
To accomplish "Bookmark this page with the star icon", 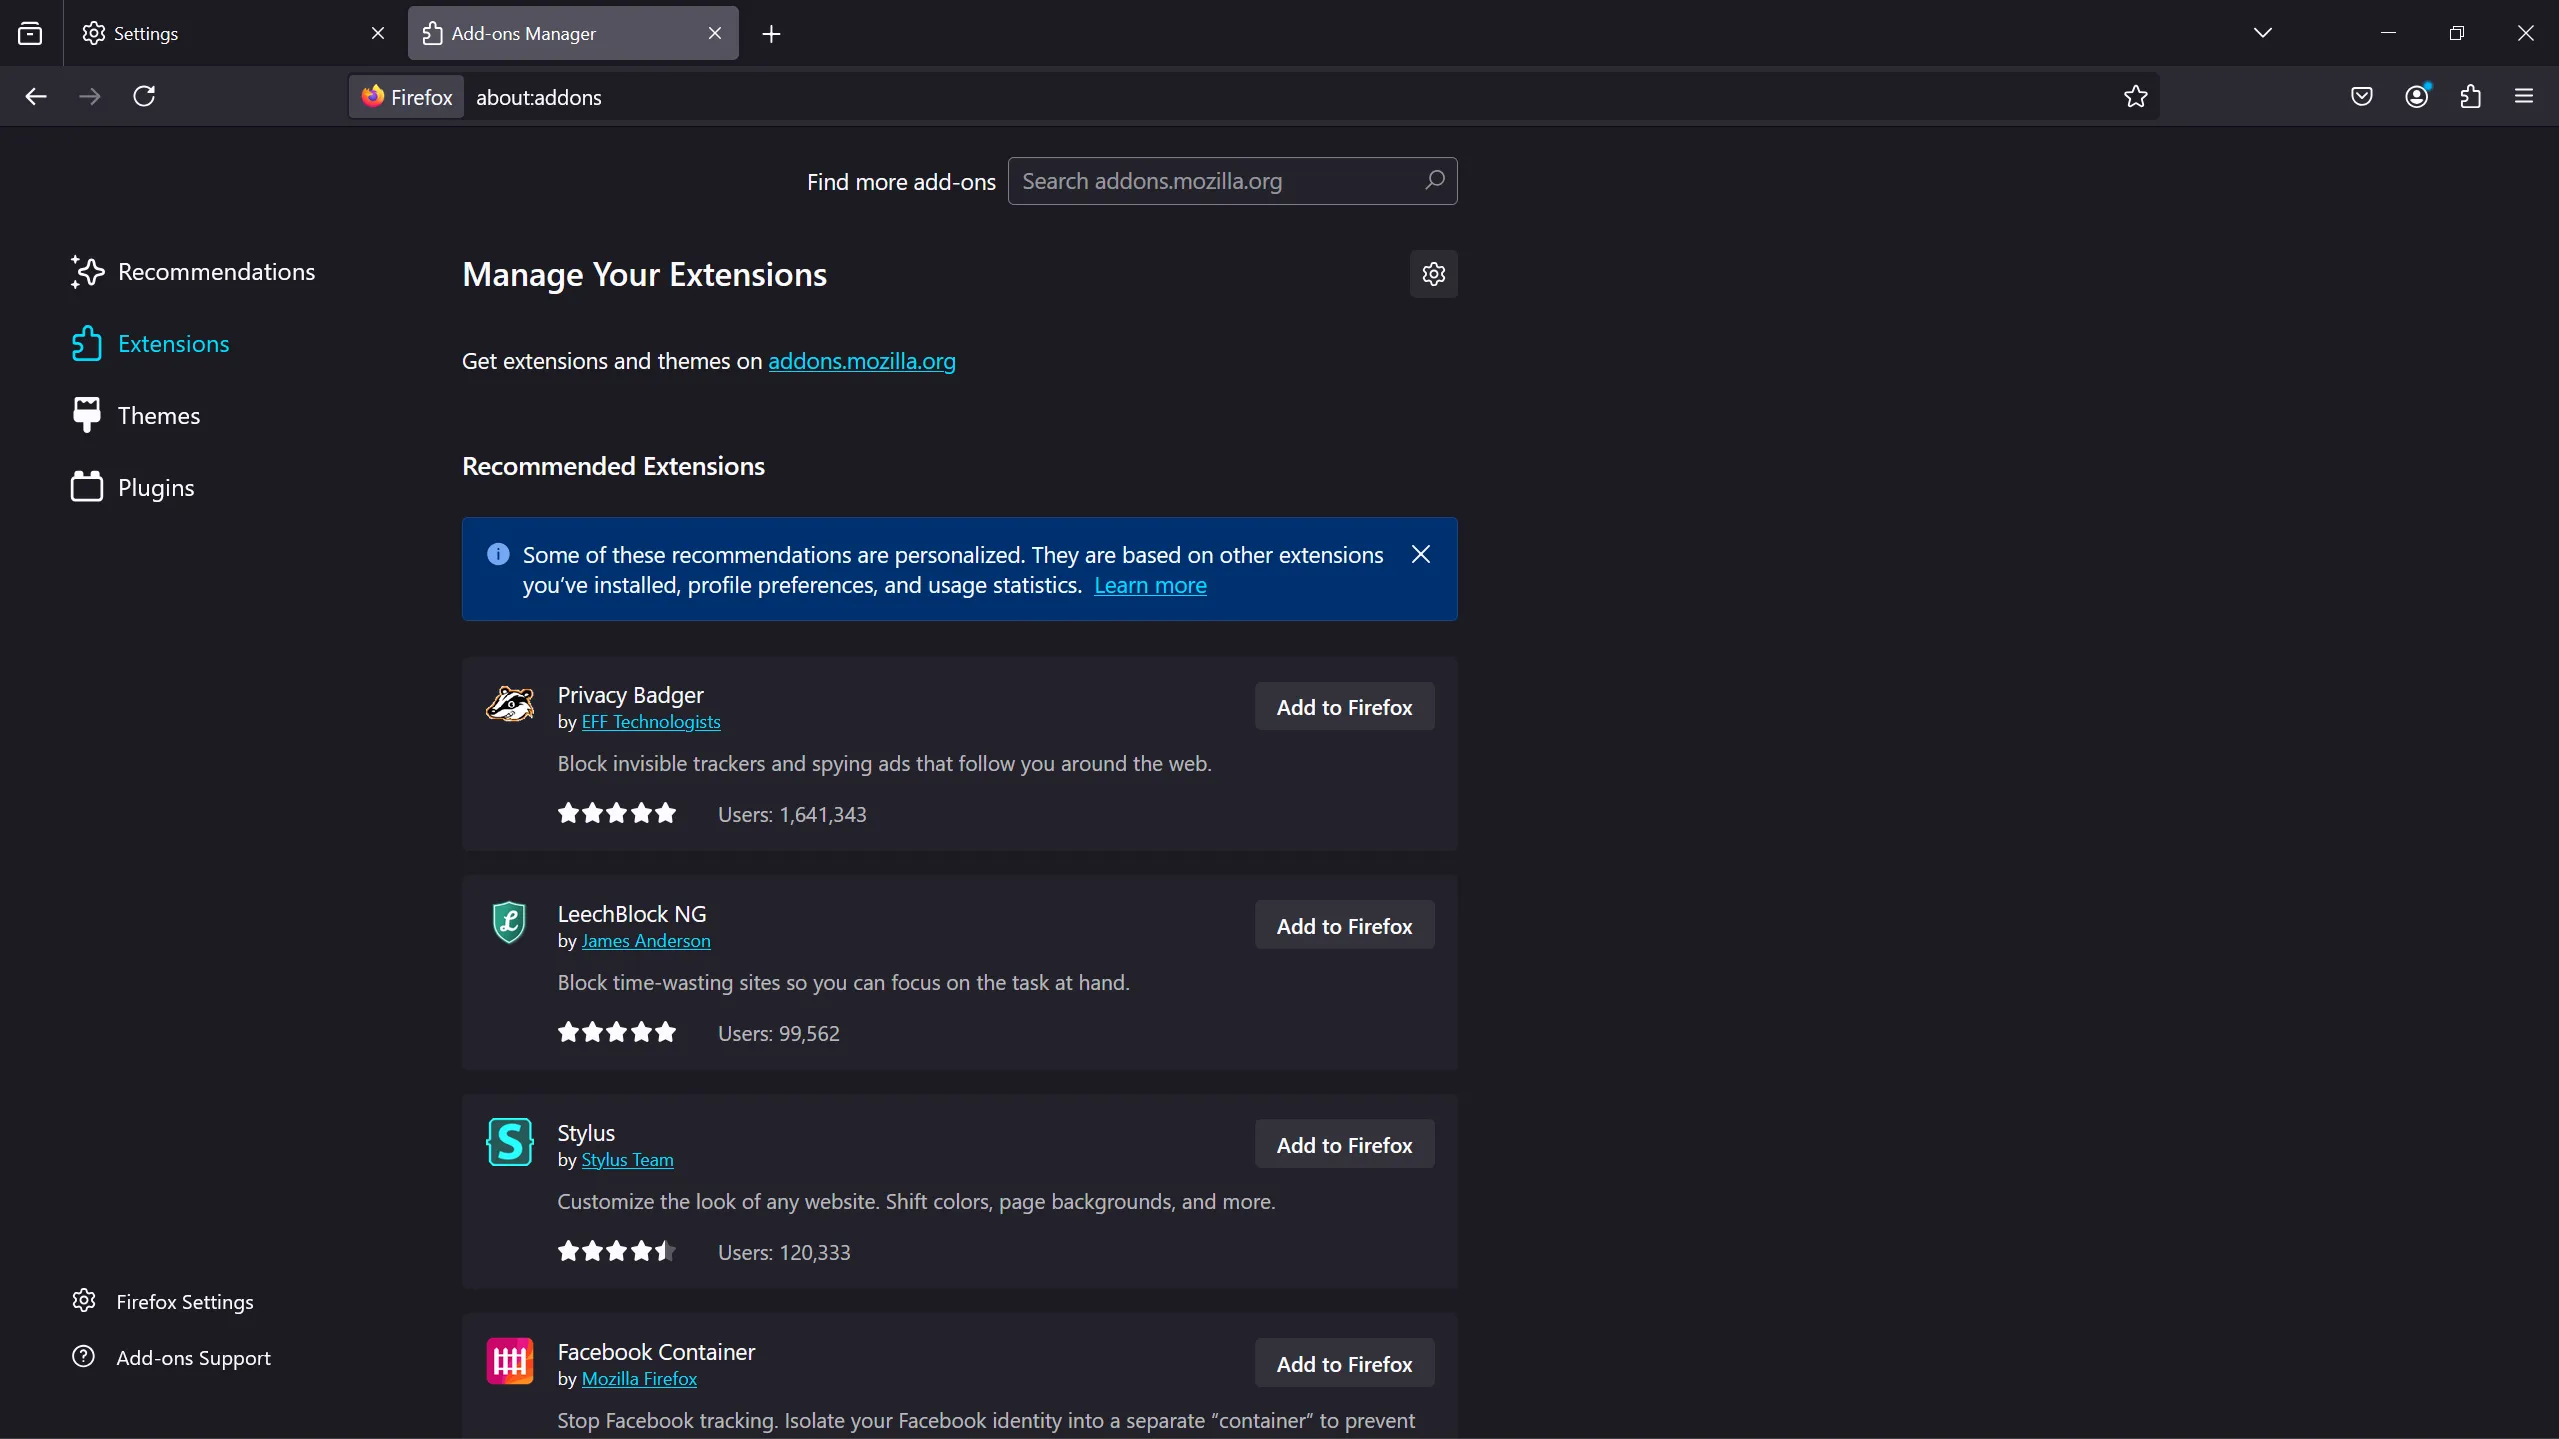I will pos(2136,97).
